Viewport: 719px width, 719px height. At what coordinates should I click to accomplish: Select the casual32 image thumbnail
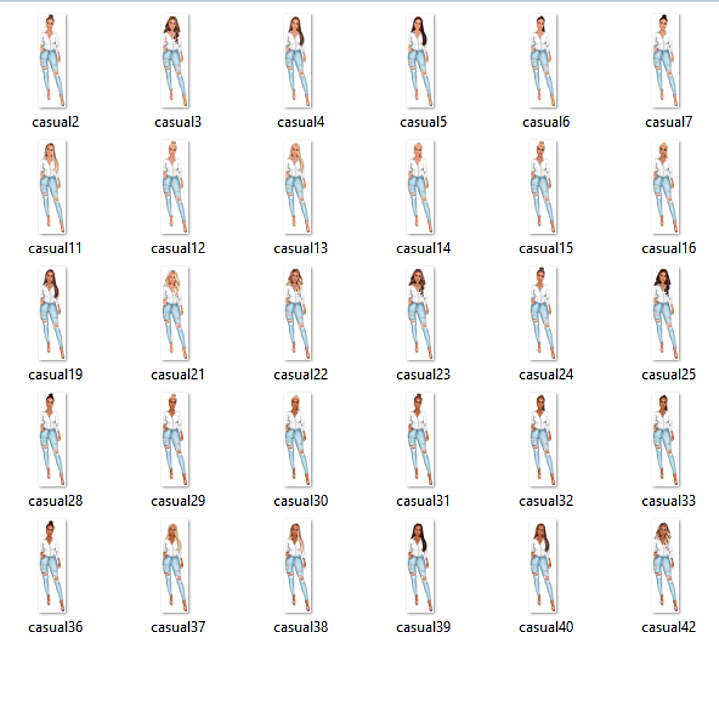(543, 440)
